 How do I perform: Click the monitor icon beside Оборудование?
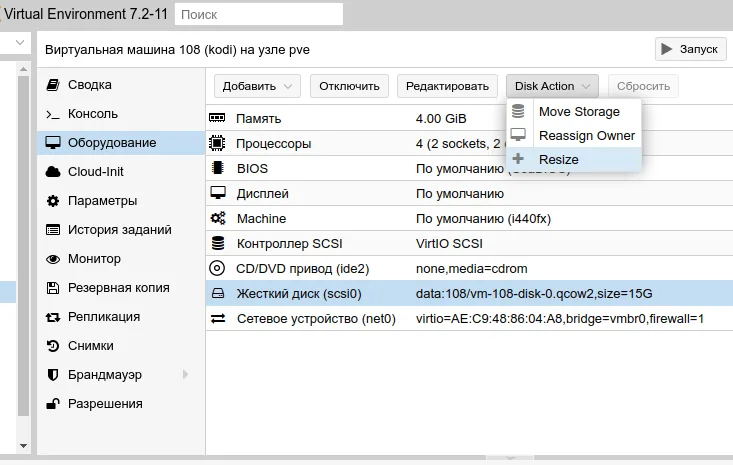click(53, 143)
